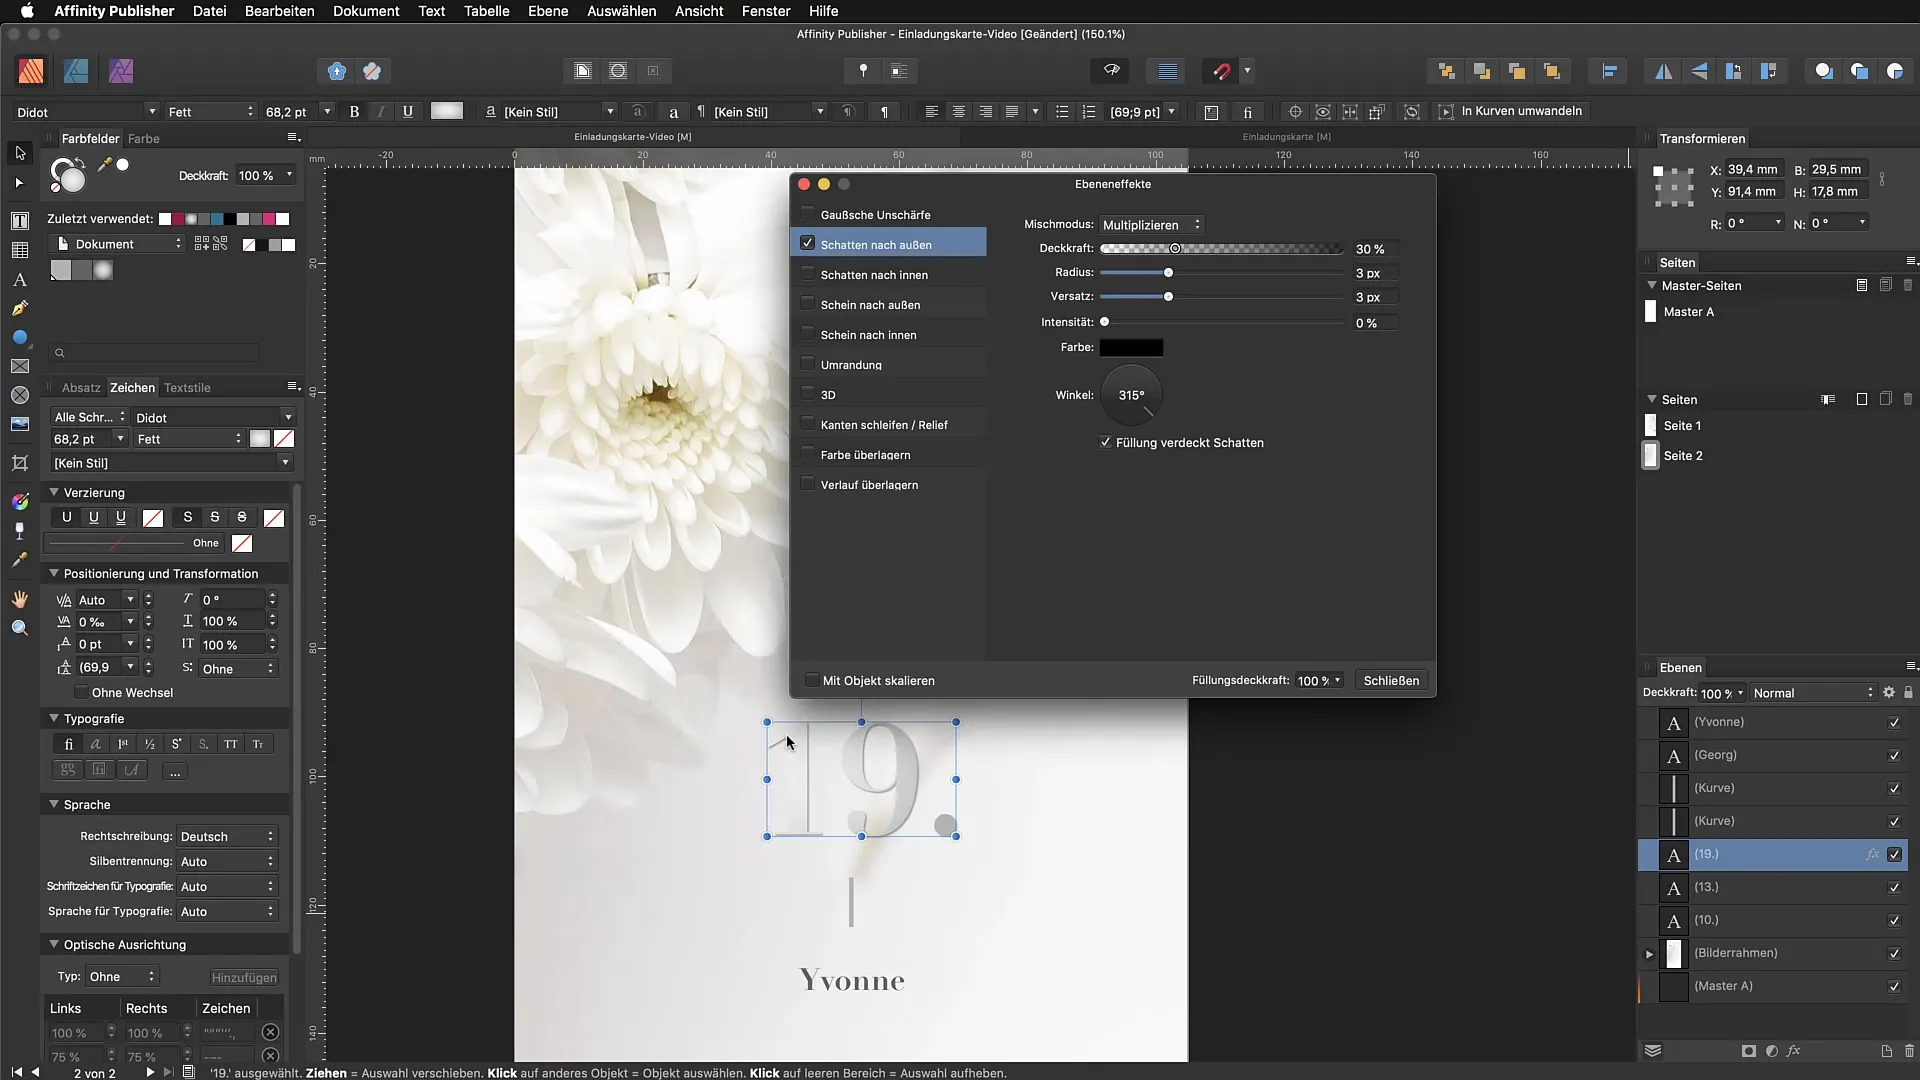This screenshot has width=1920, height=1080.
Task: Uncheck Schatten nach außen effect
Action: click(807, 243)
